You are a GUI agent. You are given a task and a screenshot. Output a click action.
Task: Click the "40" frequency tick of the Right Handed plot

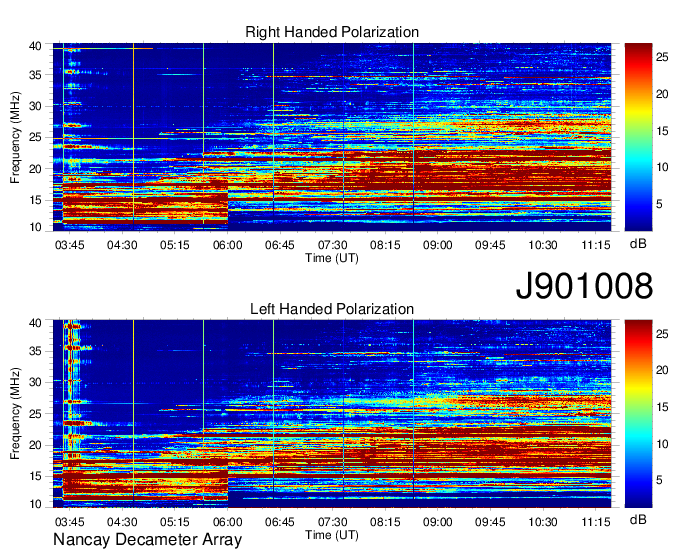(x=35, y=46)
